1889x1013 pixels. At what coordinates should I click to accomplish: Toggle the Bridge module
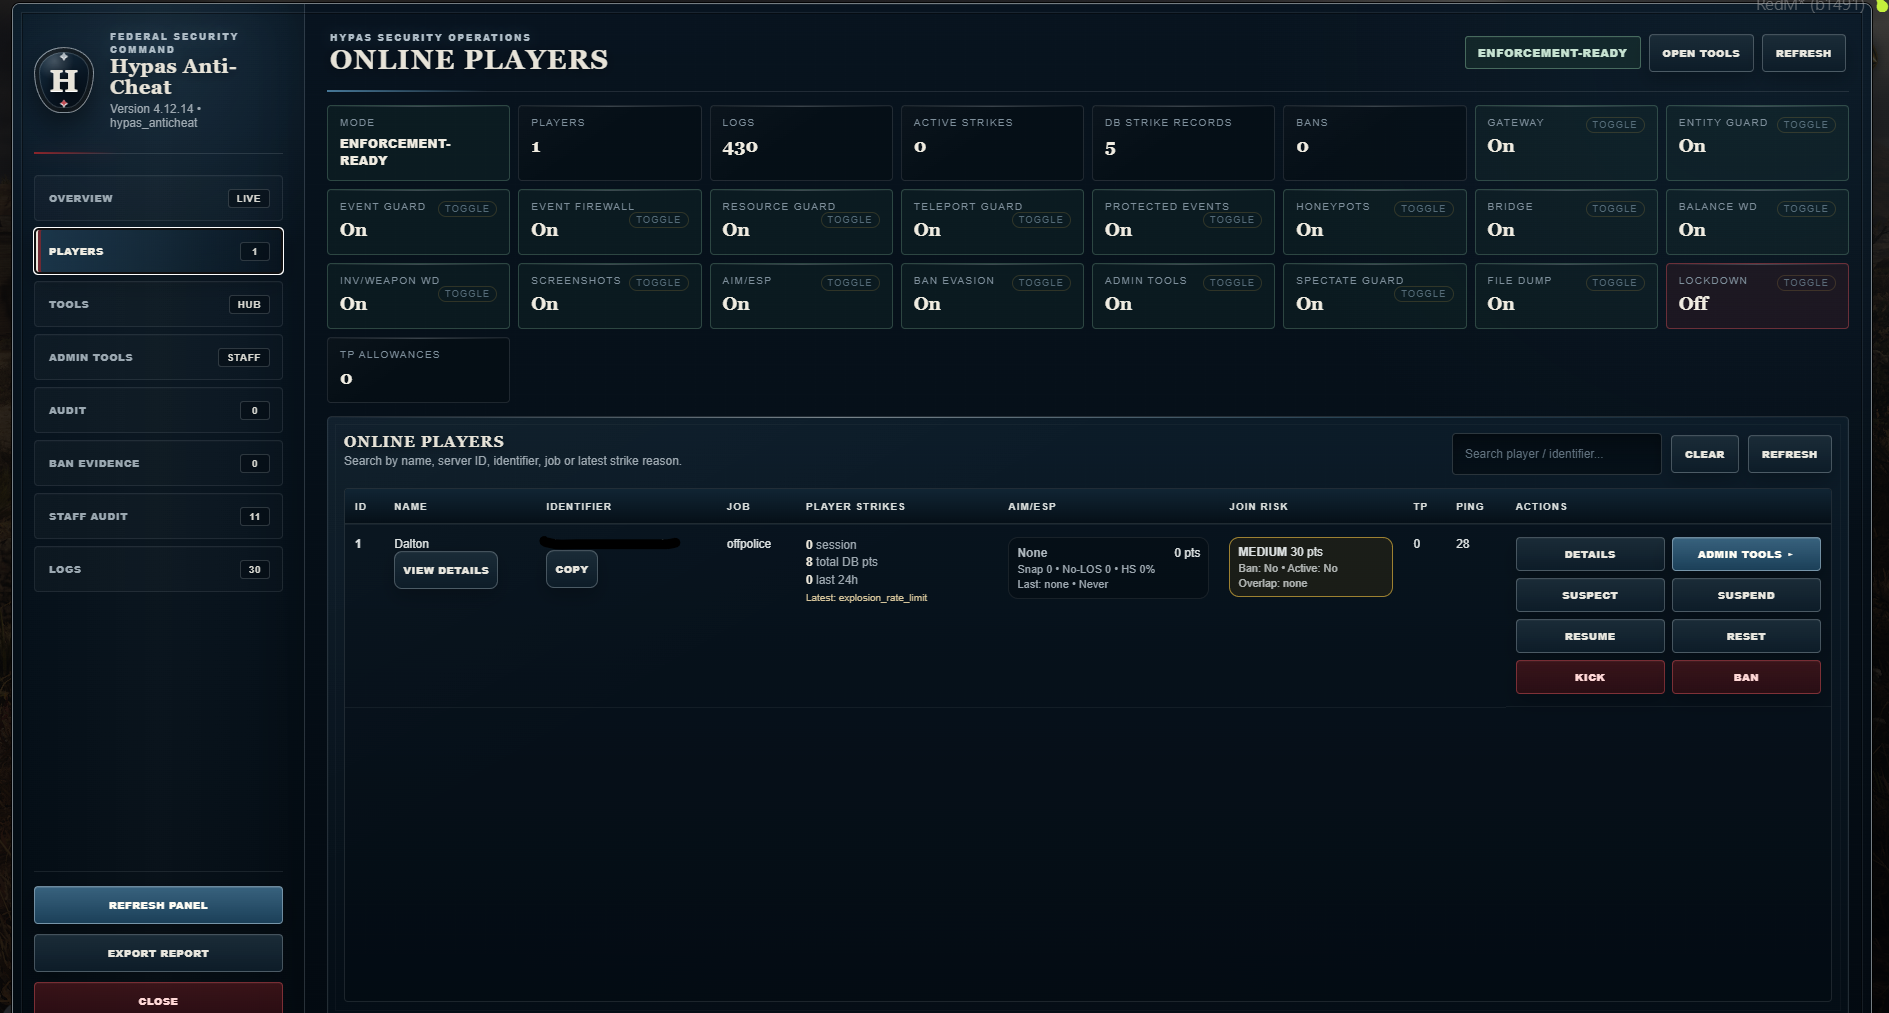click(x=1614, y=209)
